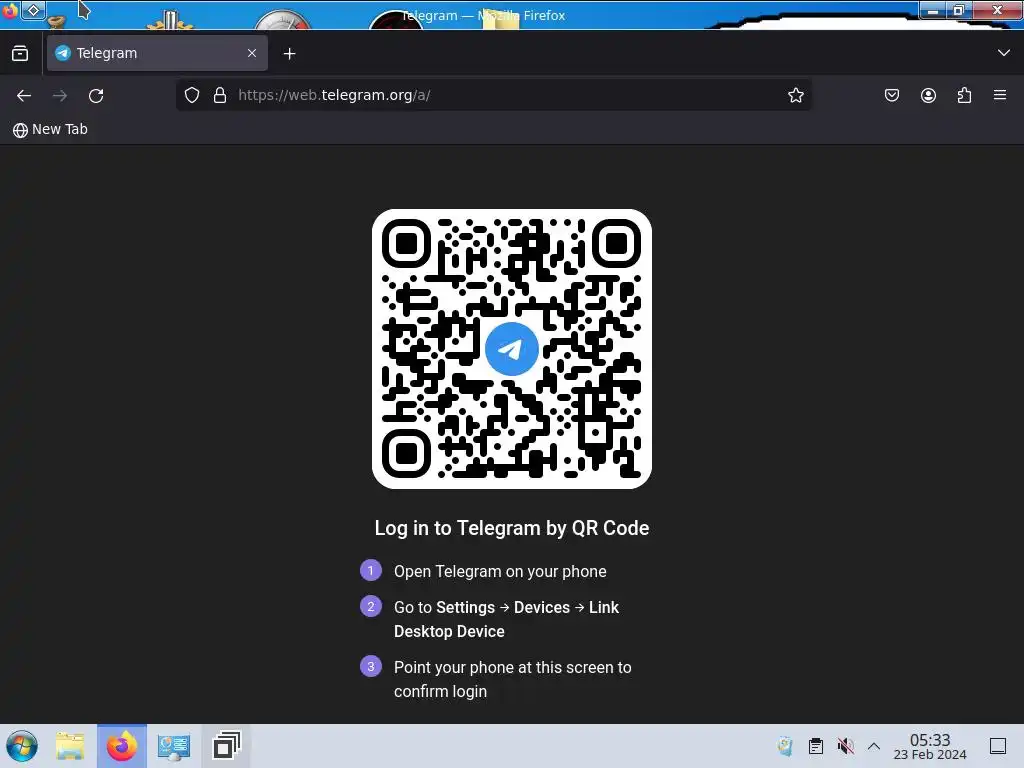Open the window switcher taskbar icon
This screenshot has height=768, width=1024.
coord(226,746)
